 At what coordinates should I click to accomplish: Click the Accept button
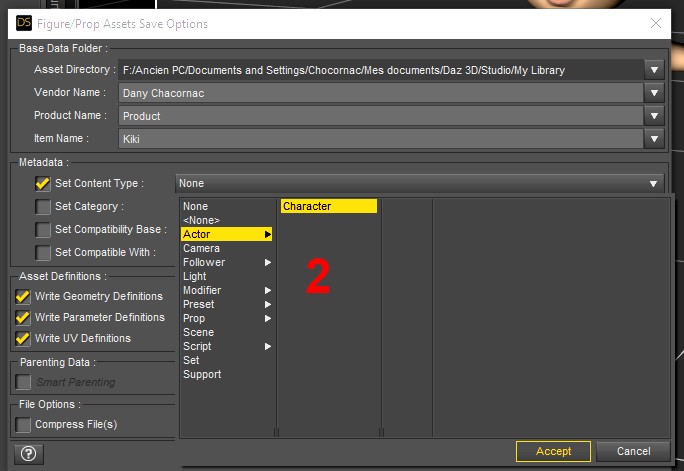(553, 451)
